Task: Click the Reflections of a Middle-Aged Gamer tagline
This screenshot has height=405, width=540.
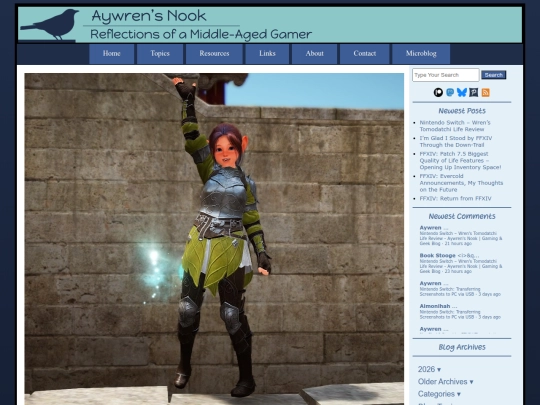Action: [x=201, y=34]
